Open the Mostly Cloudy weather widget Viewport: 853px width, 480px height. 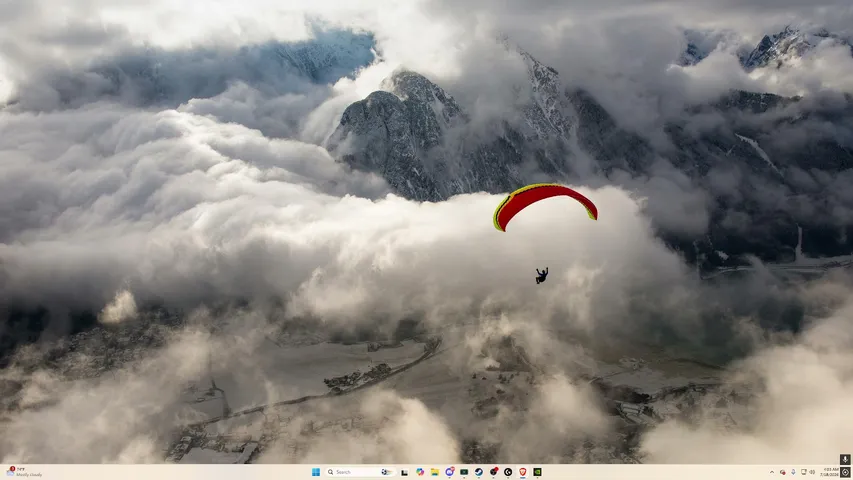pos(24,472)
